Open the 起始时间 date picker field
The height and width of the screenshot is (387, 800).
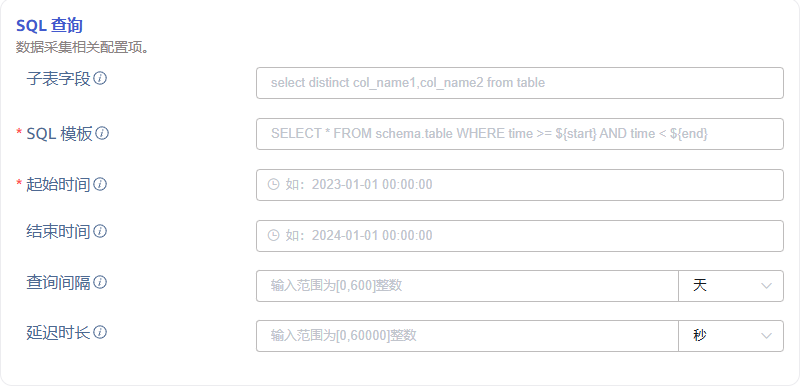pyautogui.click(x=519, y=185)
